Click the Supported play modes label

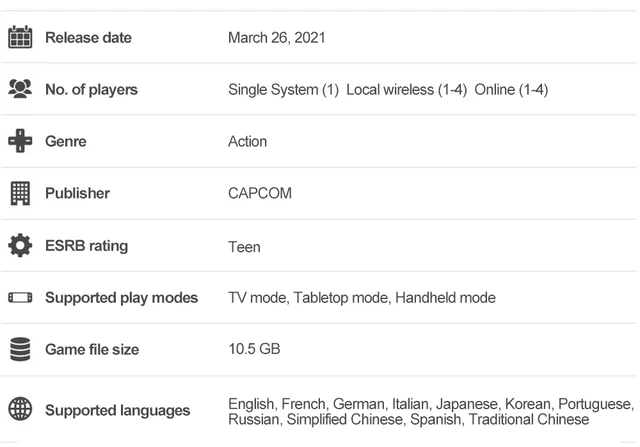coord(121,298)
